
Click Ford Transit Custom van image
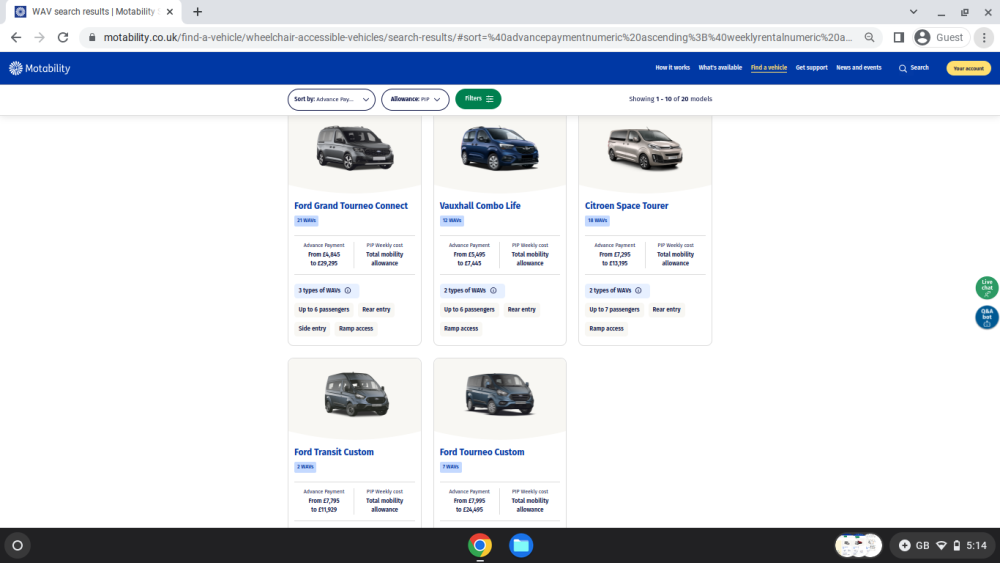[356, 394]
